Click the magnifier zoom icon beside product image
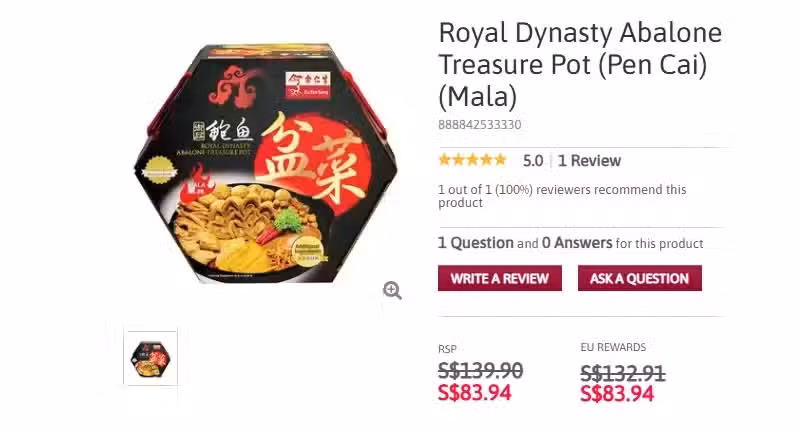This screenshot has height=430, width=800. tap(392, 290)
